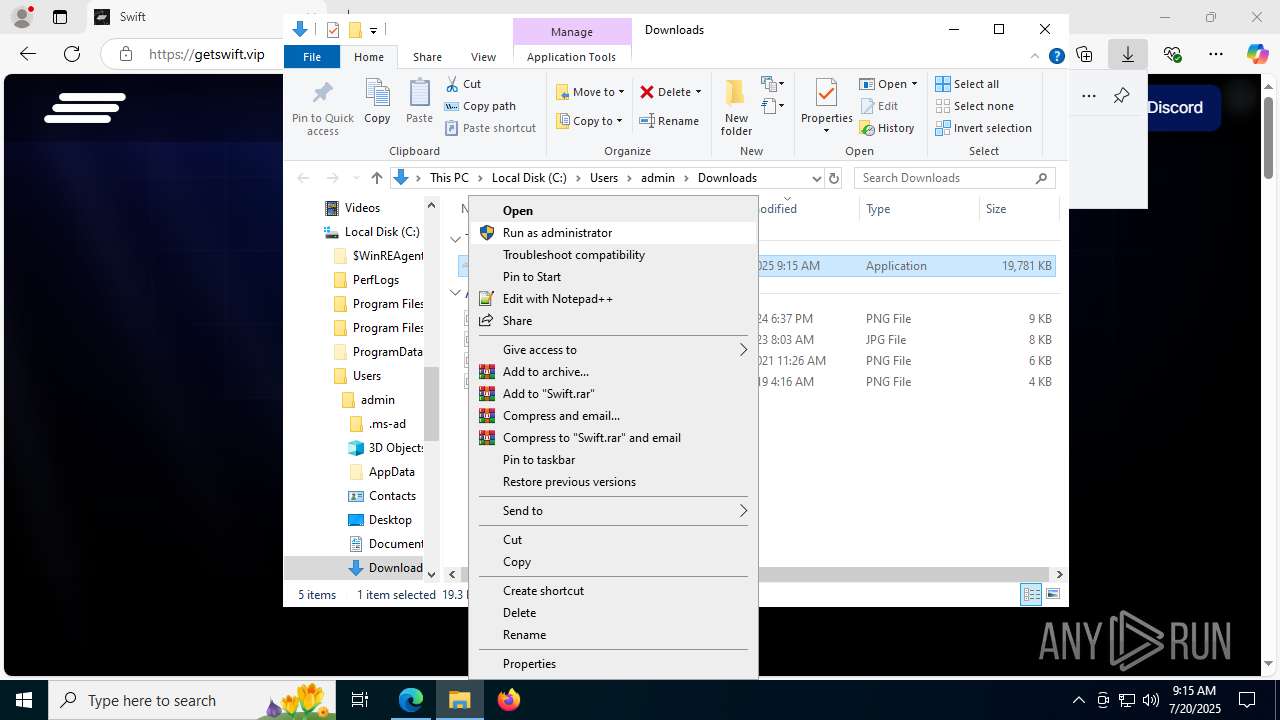The width and height of the screenshot is (1280, 720).
Task: Open Edge settings and more menu
Action: tap(1216, 54)
